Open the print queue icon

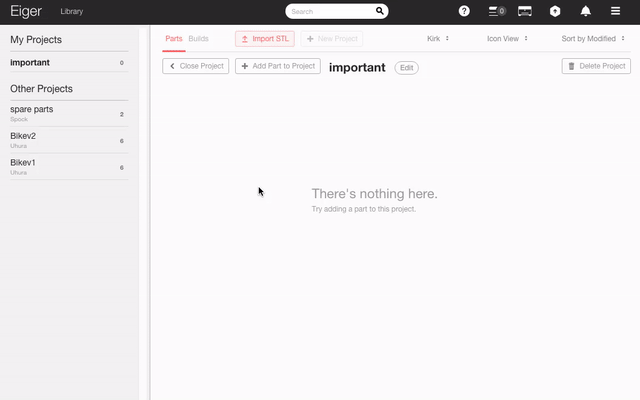point(497,11)
